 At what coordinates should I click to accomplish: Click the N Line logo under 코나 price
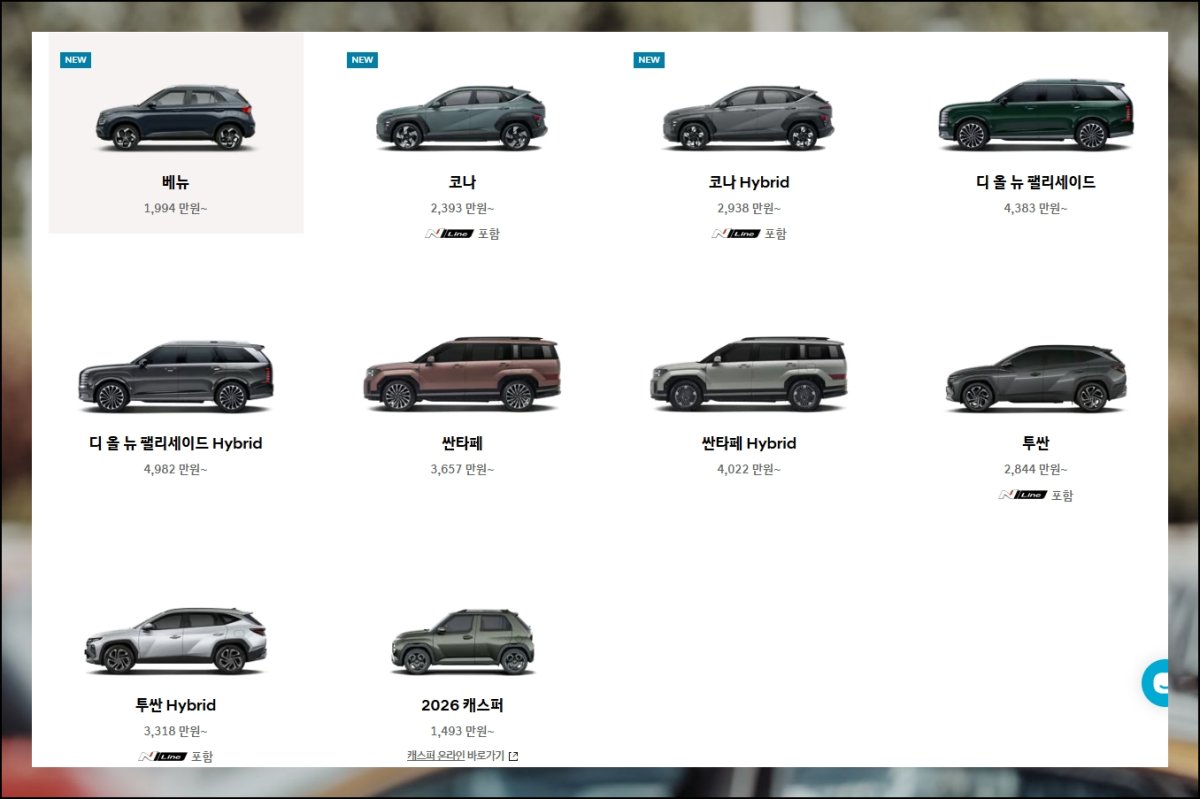pos(448,234)
